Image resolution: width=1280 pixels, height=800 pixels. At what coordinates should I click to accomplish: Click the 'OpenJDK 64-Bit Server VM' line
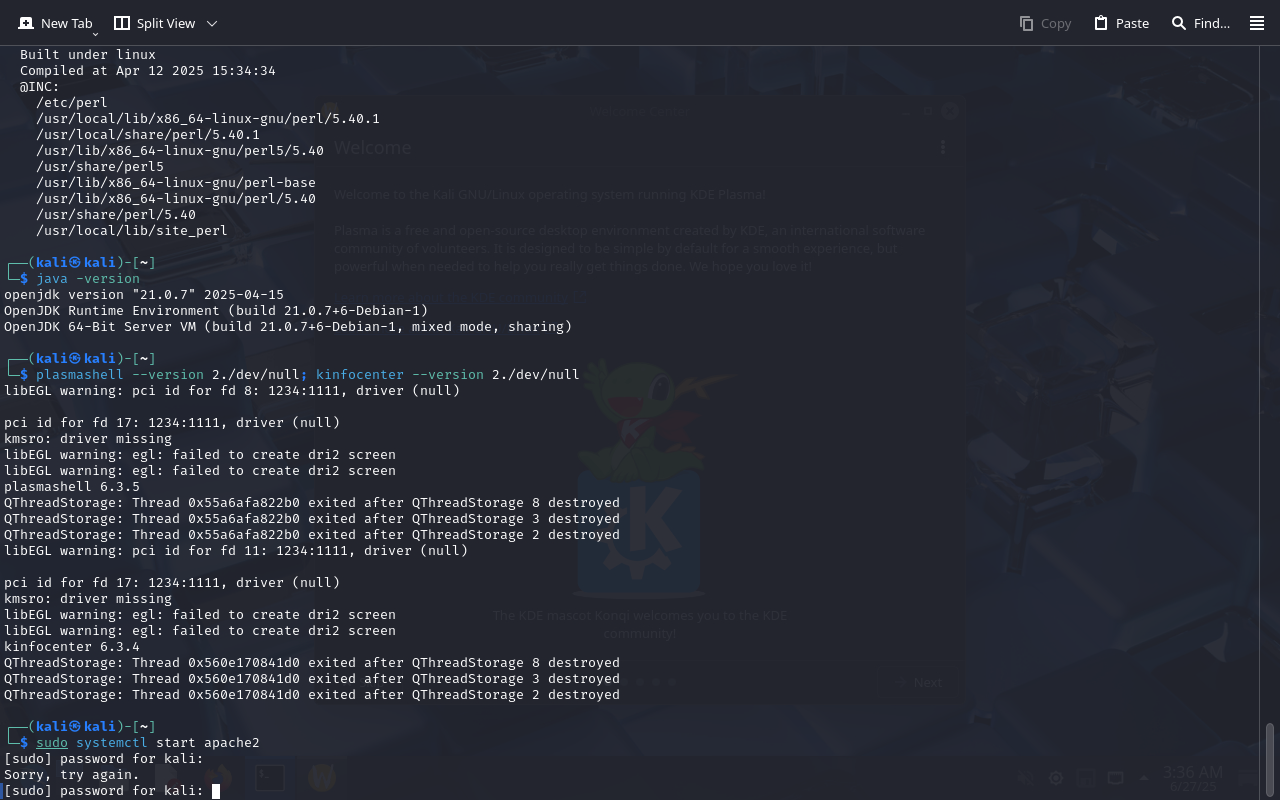(x=288, y=326)
